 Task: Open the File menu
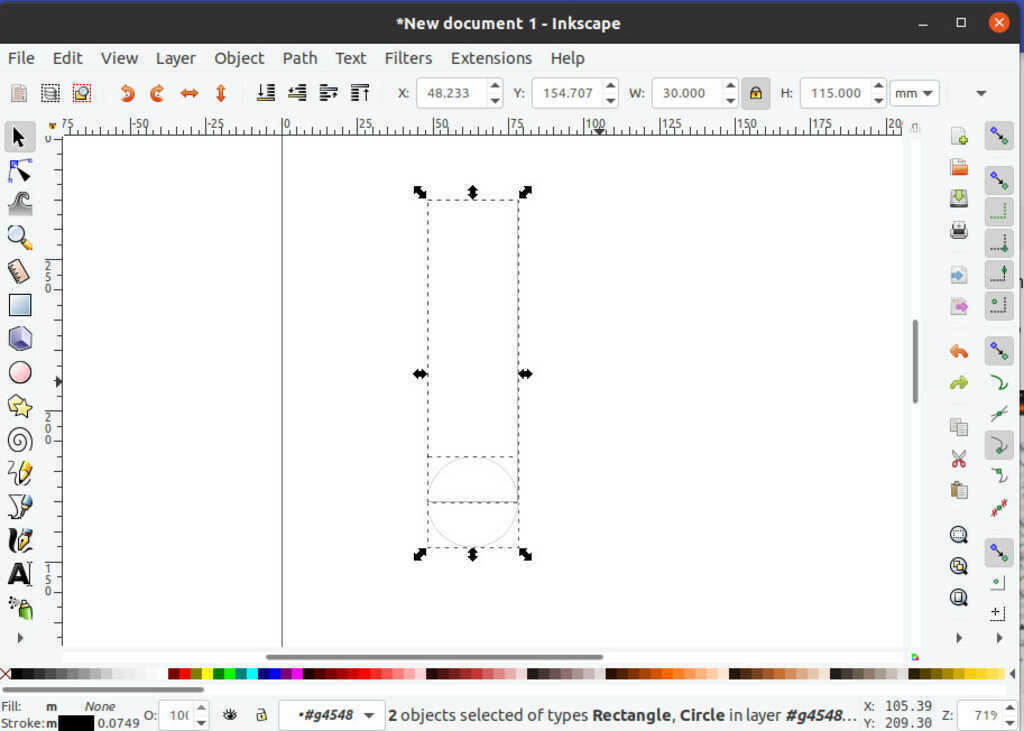coord(22,58)
